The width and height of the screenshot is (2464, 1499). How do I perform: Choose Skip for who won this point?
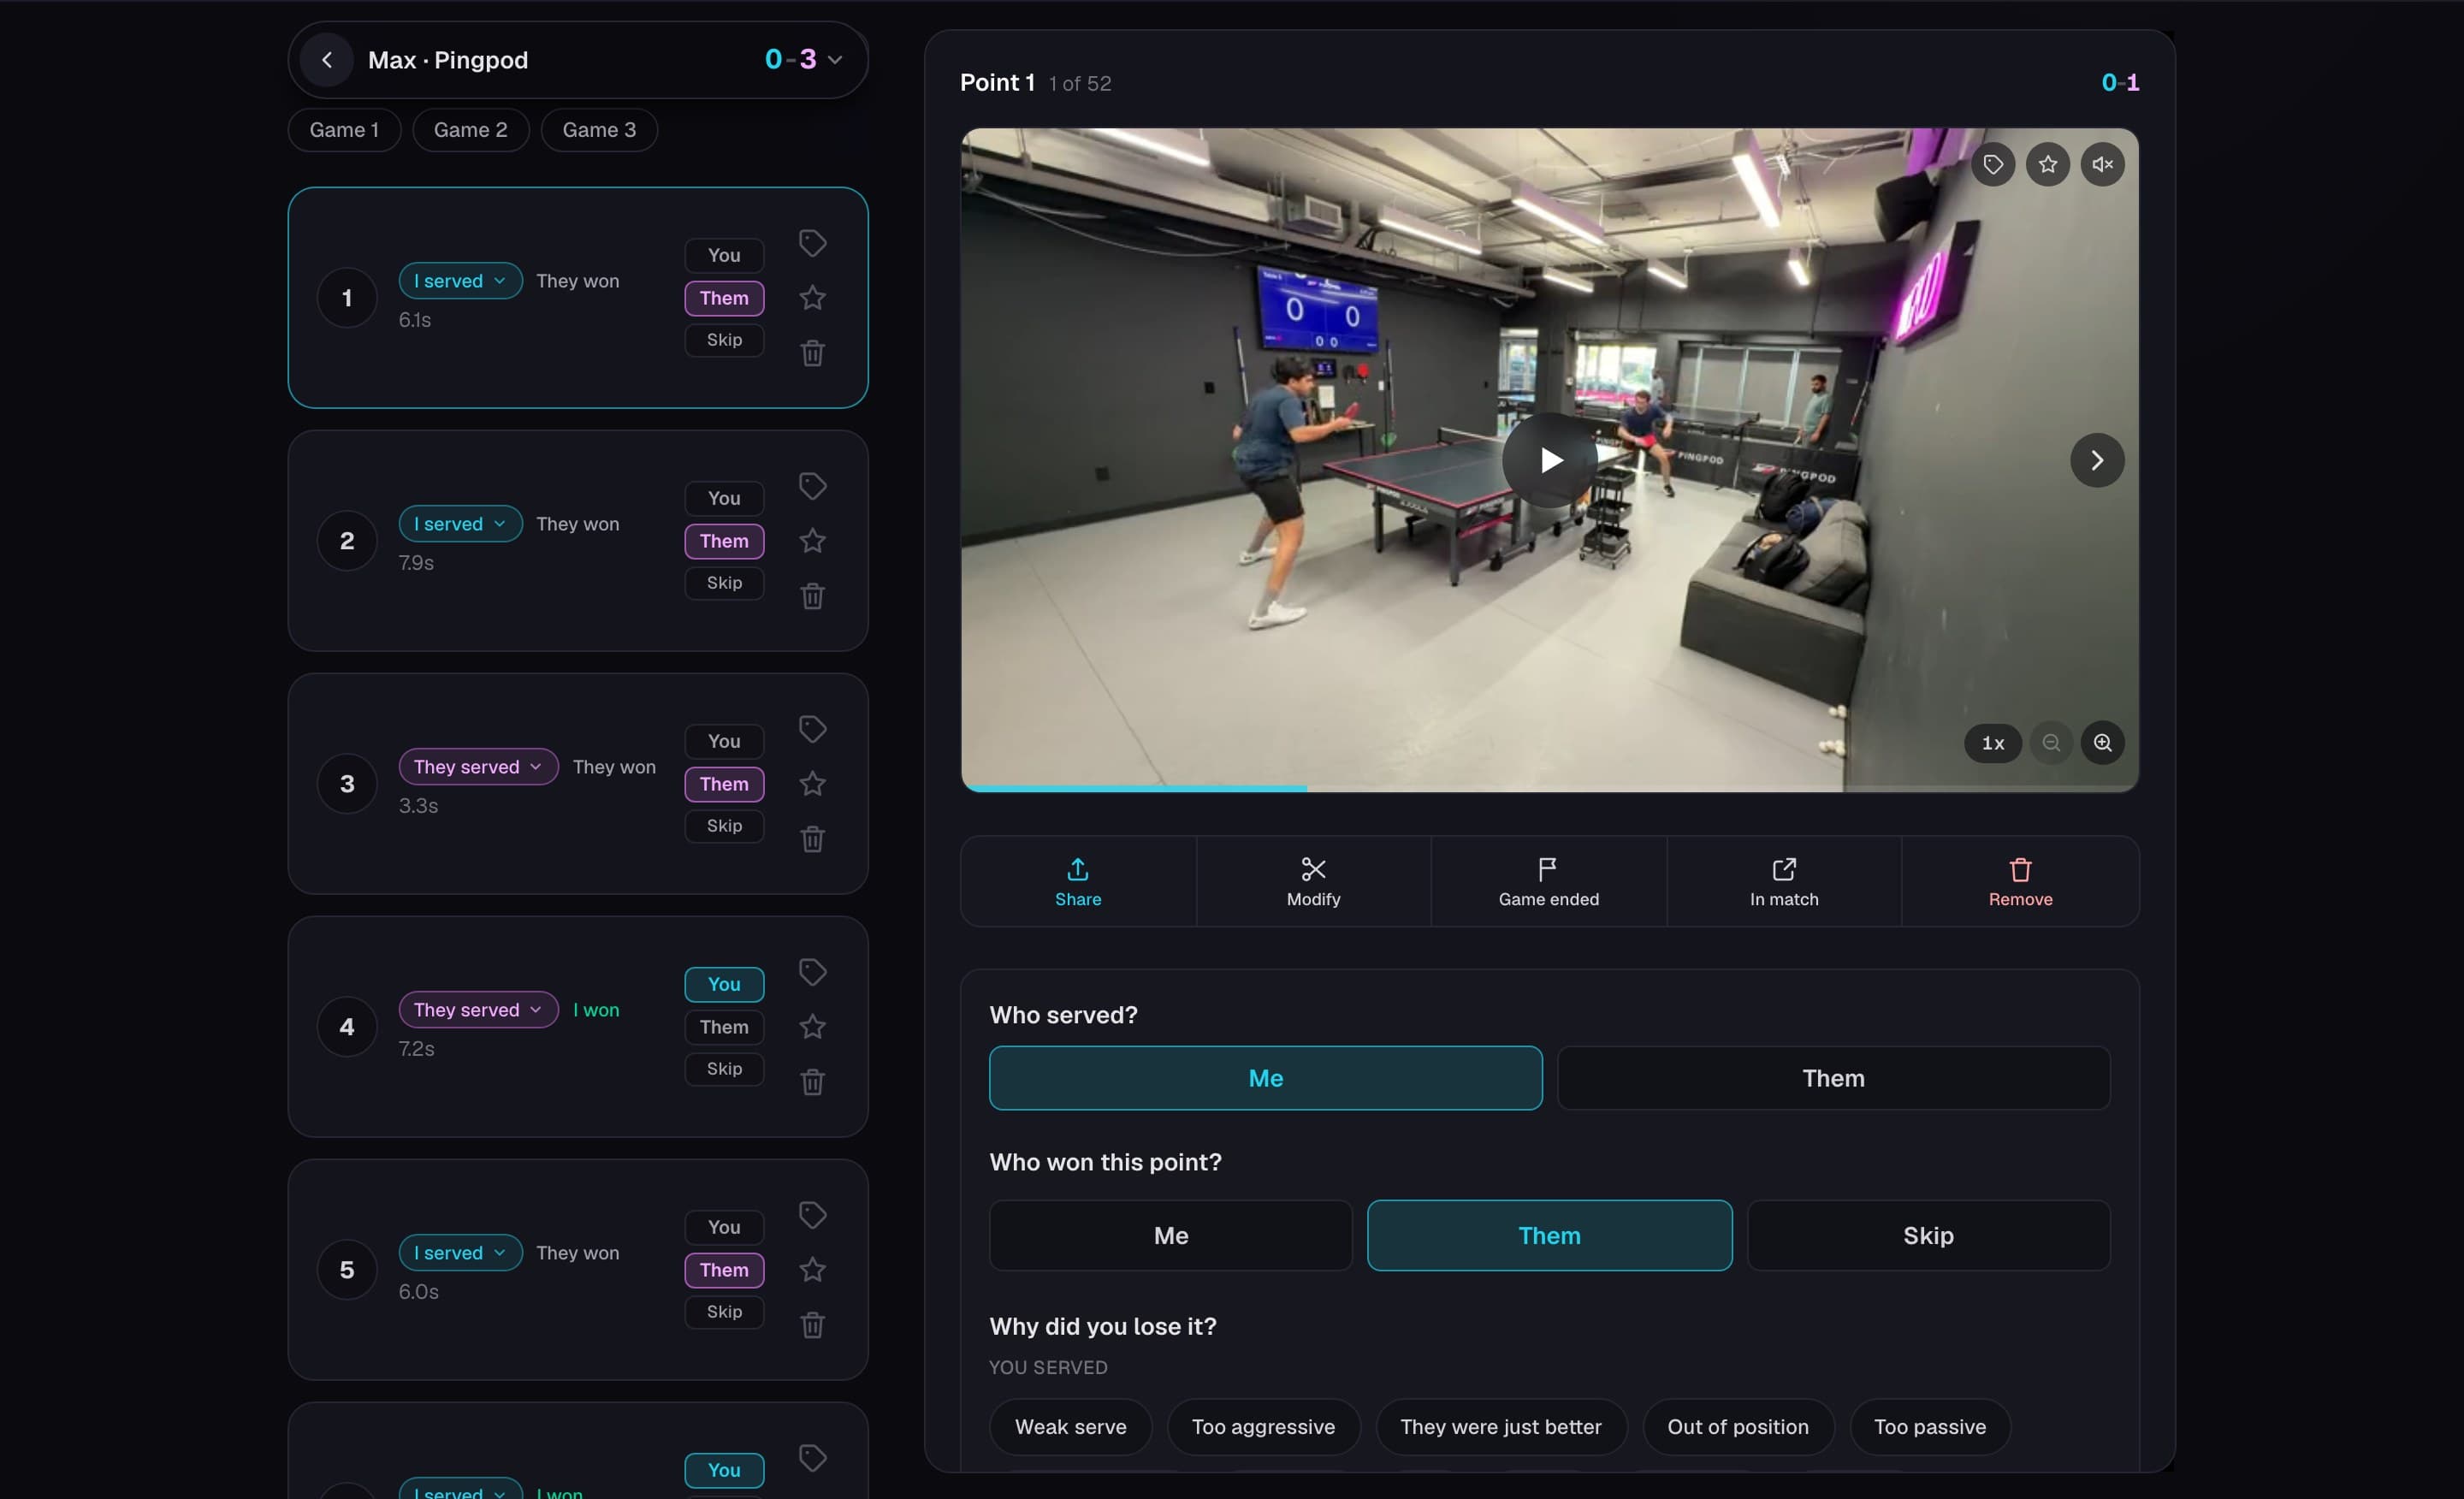coord(1928,1235)
